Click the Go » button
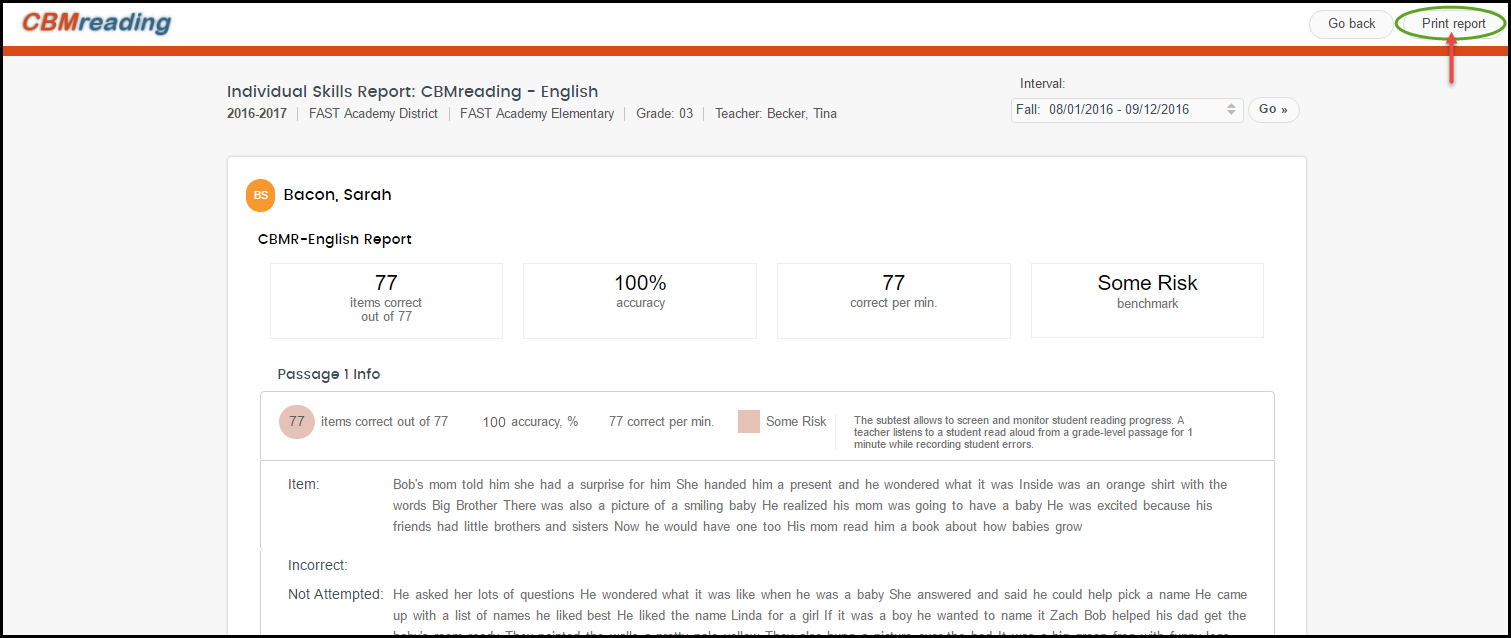The image size is (1511, 638). [x=1273, y=110]
